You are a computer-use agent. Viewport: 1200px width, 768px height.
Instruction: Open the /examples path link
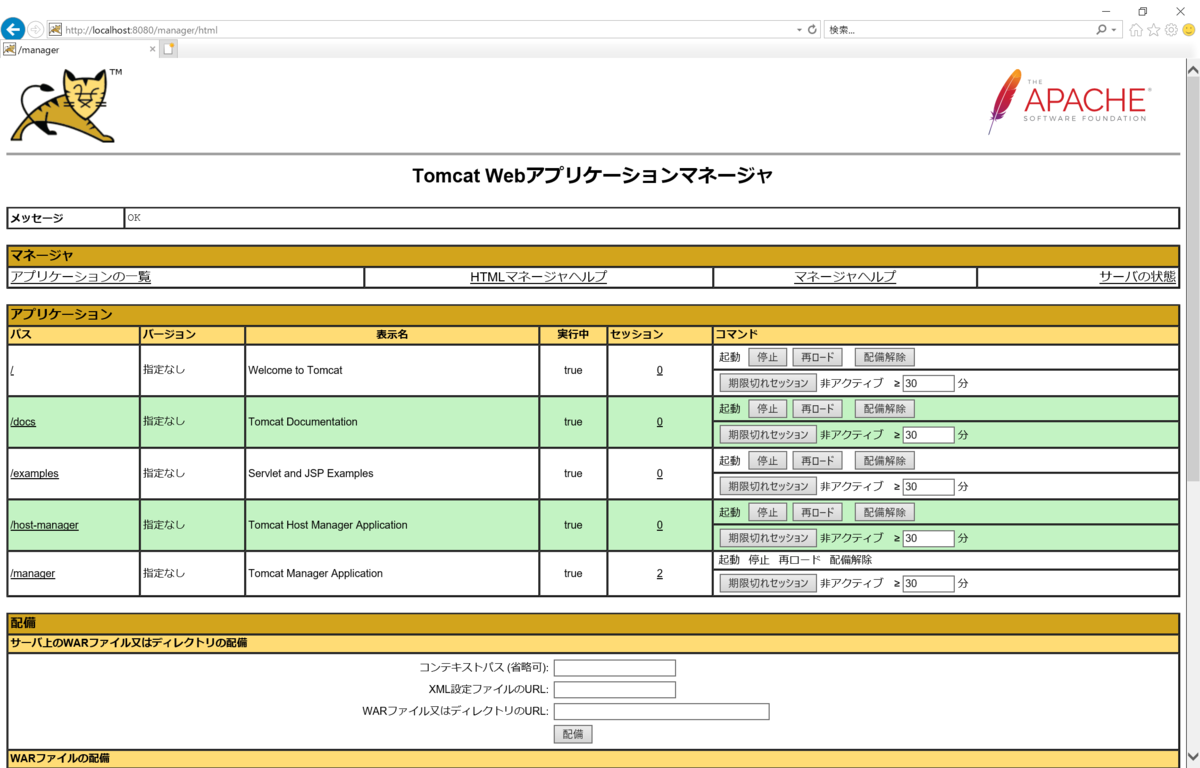tap(34, 474)
